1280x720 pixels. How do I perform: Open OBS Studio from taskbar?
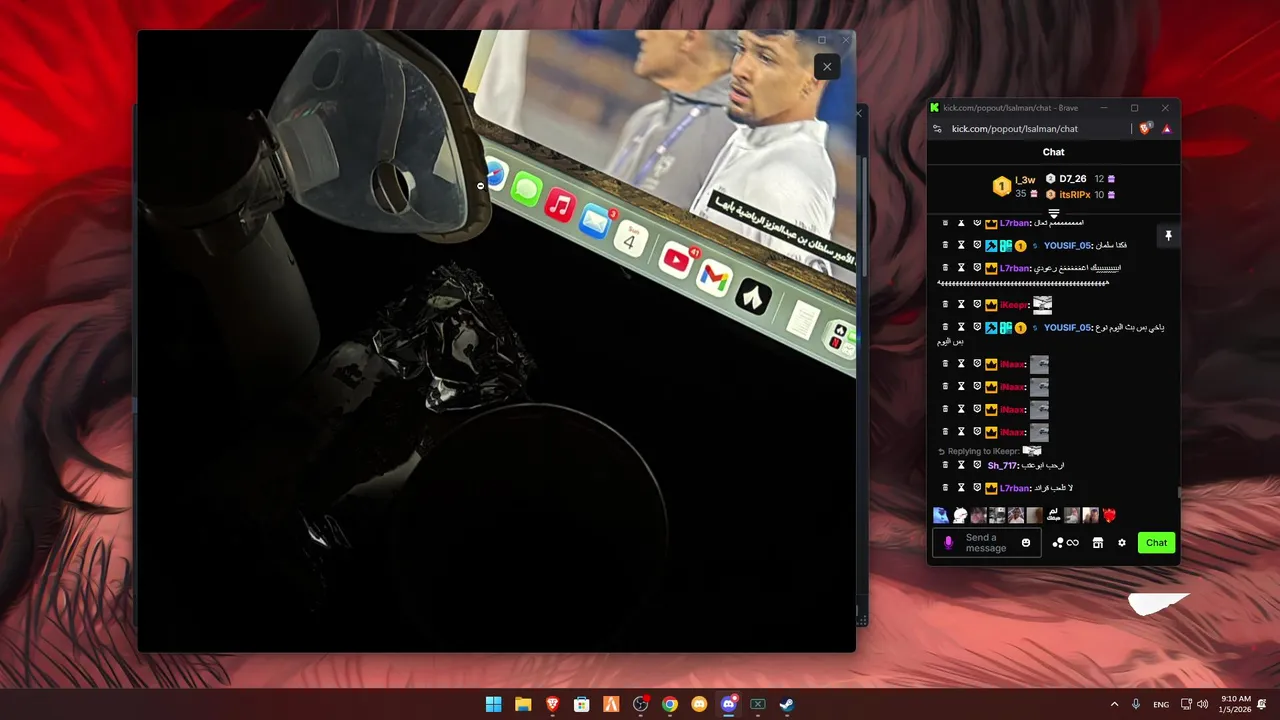click(x=641, y=704)
